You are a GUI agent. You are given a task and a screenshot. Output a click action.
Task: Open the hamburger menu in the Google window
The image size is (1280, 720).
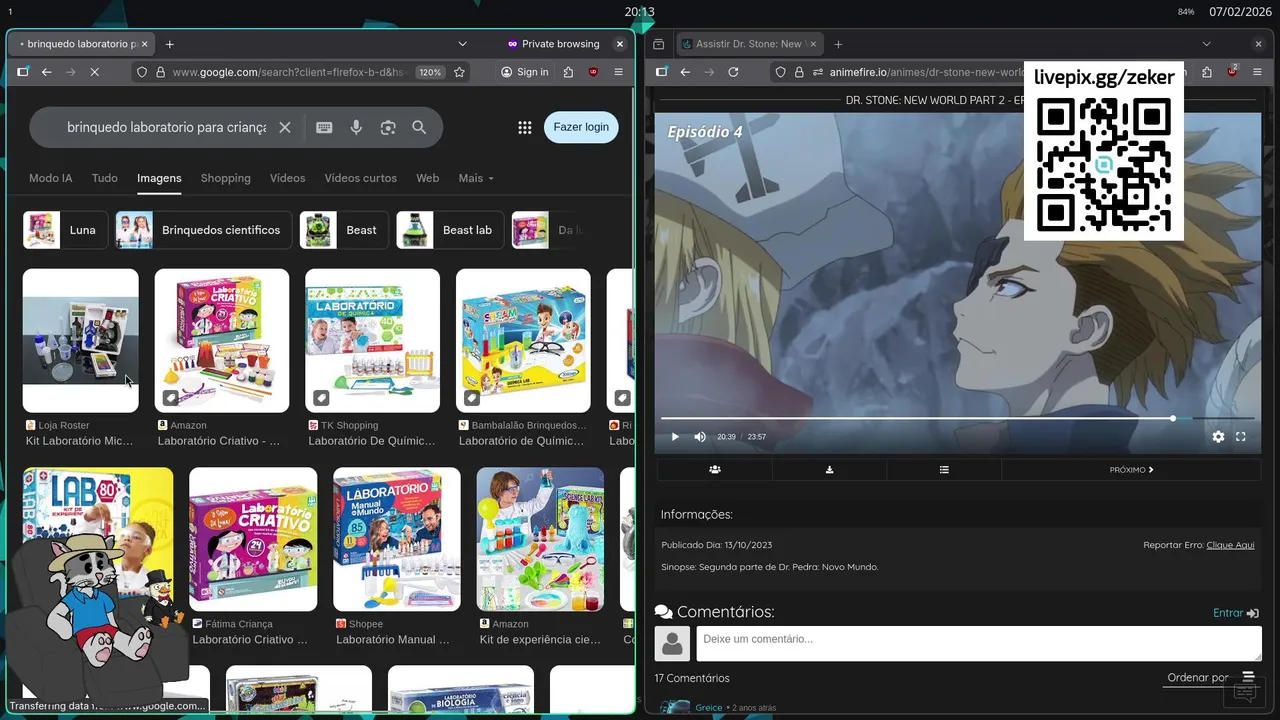coord(618,72)
